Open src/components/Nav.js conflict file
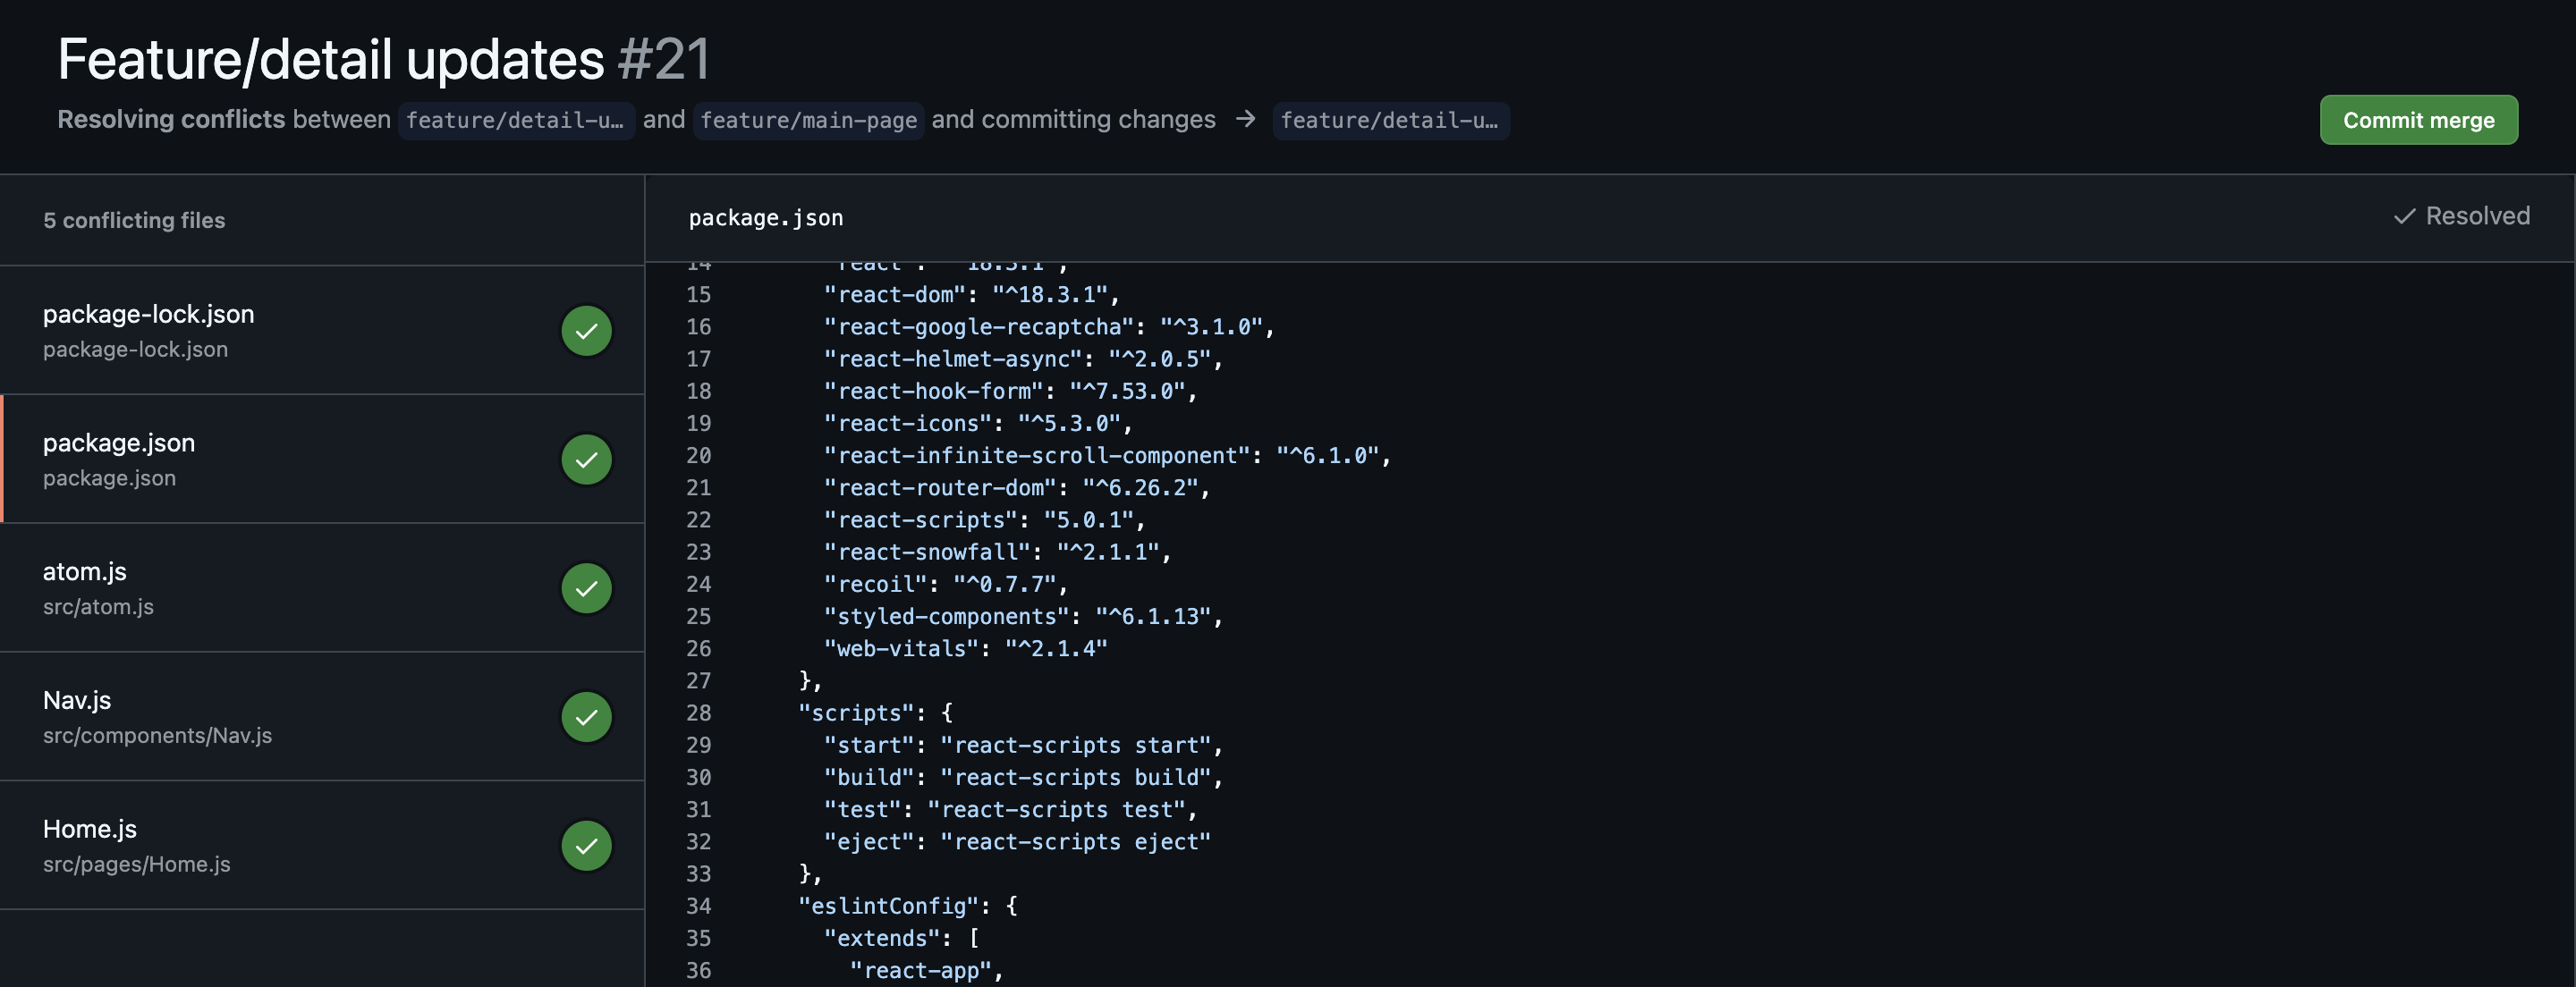 tap(157, 735)
